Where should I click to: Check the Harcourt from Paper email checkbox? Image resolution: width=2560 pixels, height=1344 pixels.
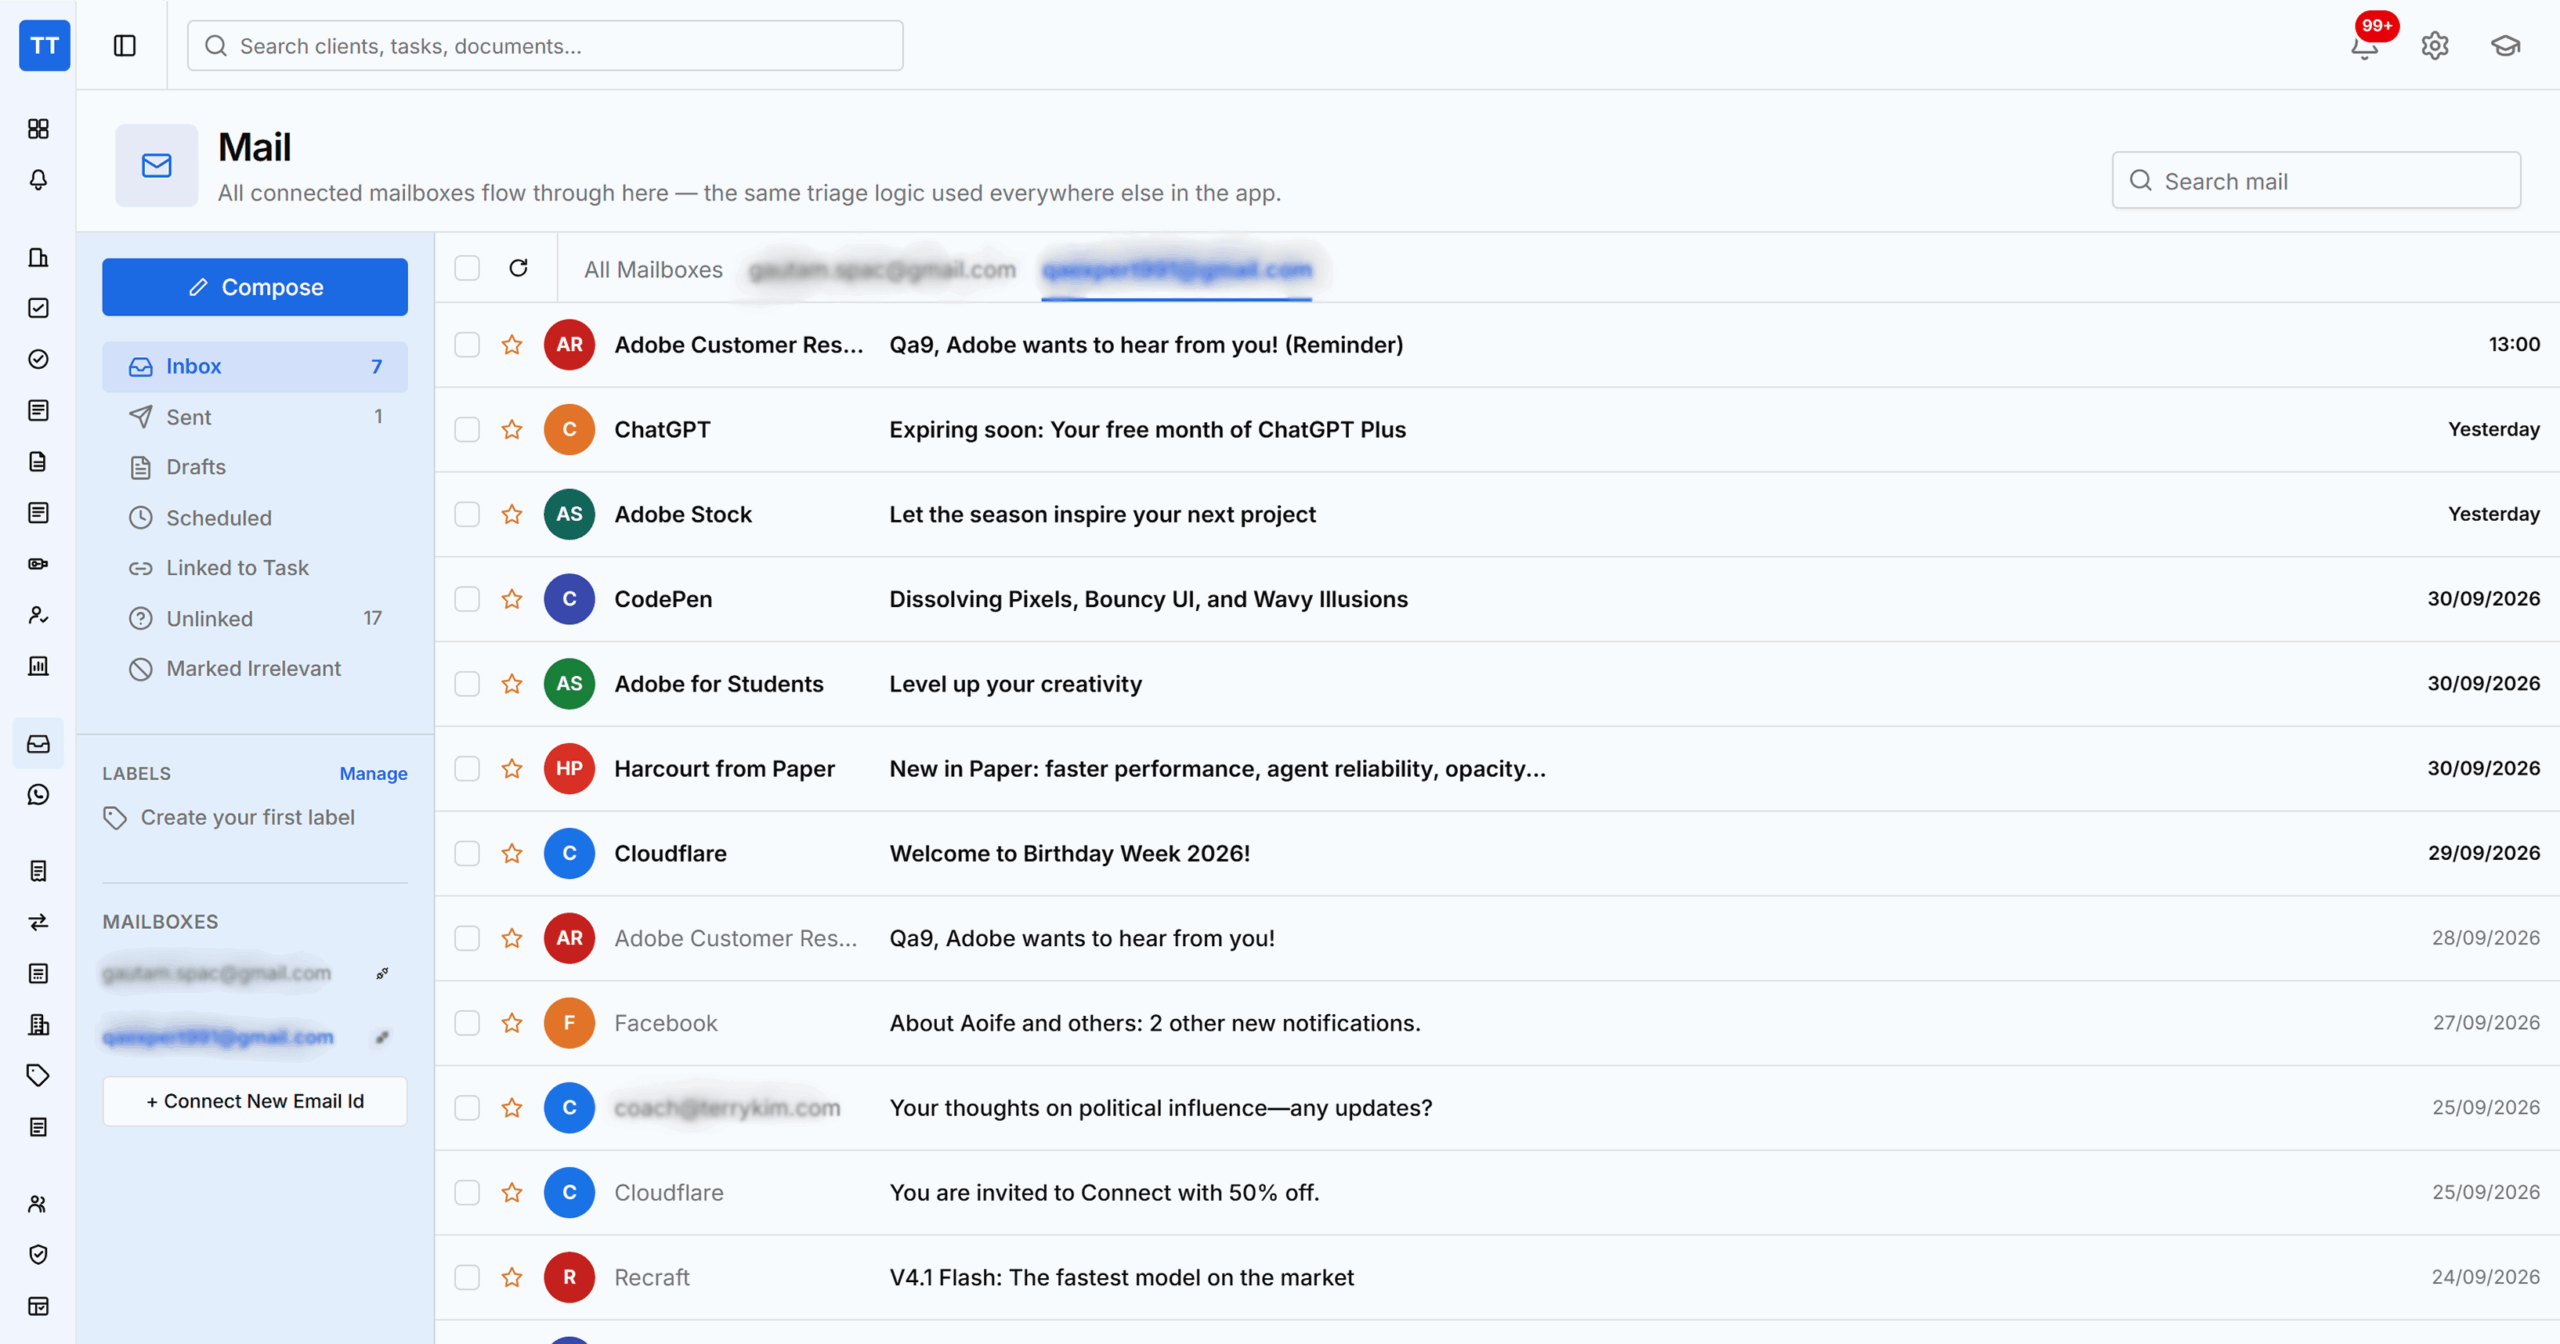pyautogui.click(x=467, y=769)
